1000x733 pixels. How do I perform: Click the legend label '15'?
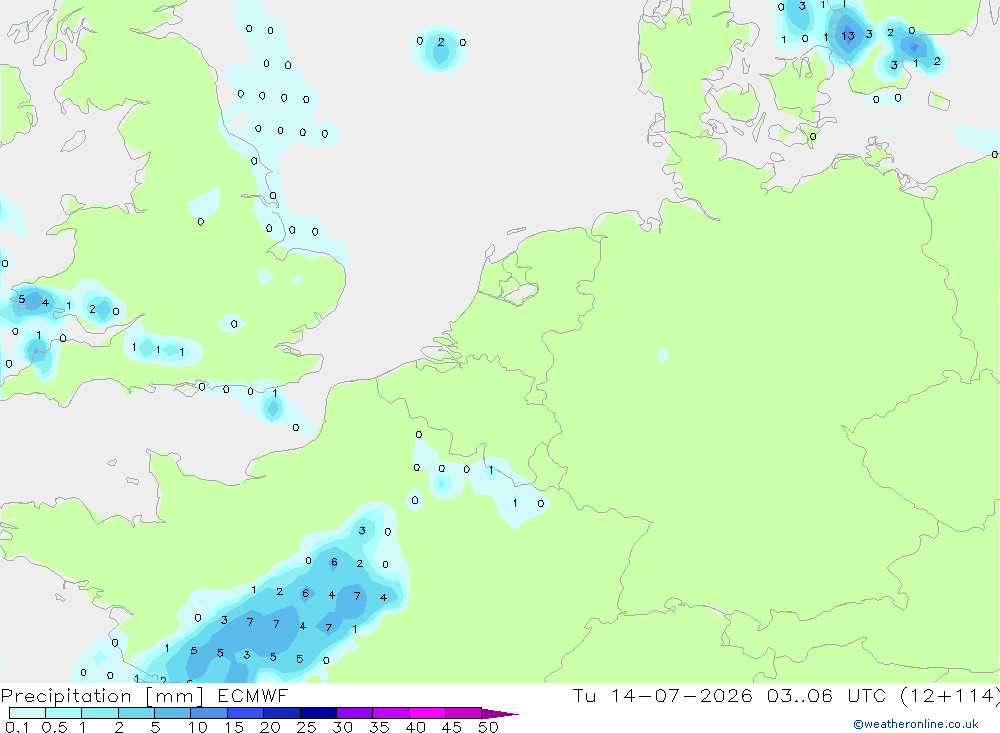tap(234, 727)
